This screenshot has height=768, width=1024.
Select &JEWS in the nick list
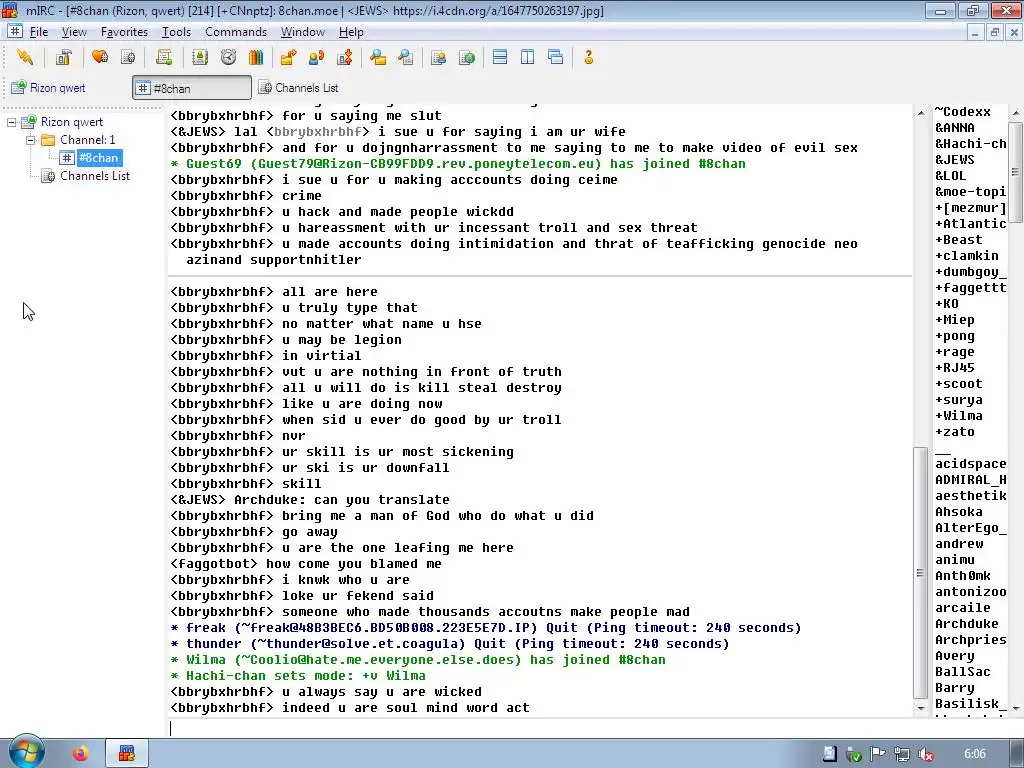point(955,160)
